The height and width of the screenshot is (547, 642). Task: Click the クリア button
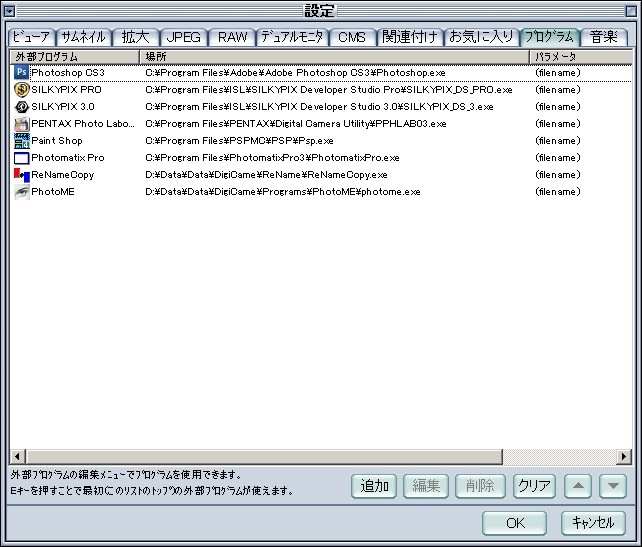point(534,486)
